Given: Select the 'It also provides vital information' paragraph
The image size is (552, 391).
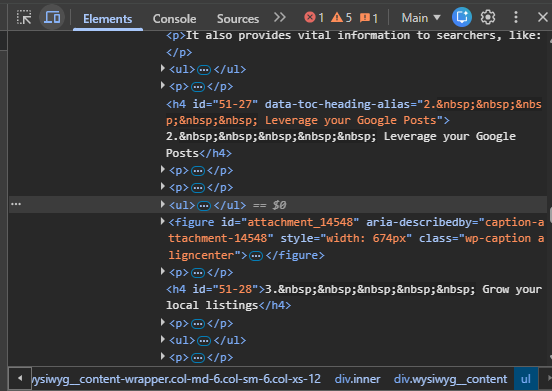Looking at the screenshot, I should pyautogui.click(x=353, y=35).
